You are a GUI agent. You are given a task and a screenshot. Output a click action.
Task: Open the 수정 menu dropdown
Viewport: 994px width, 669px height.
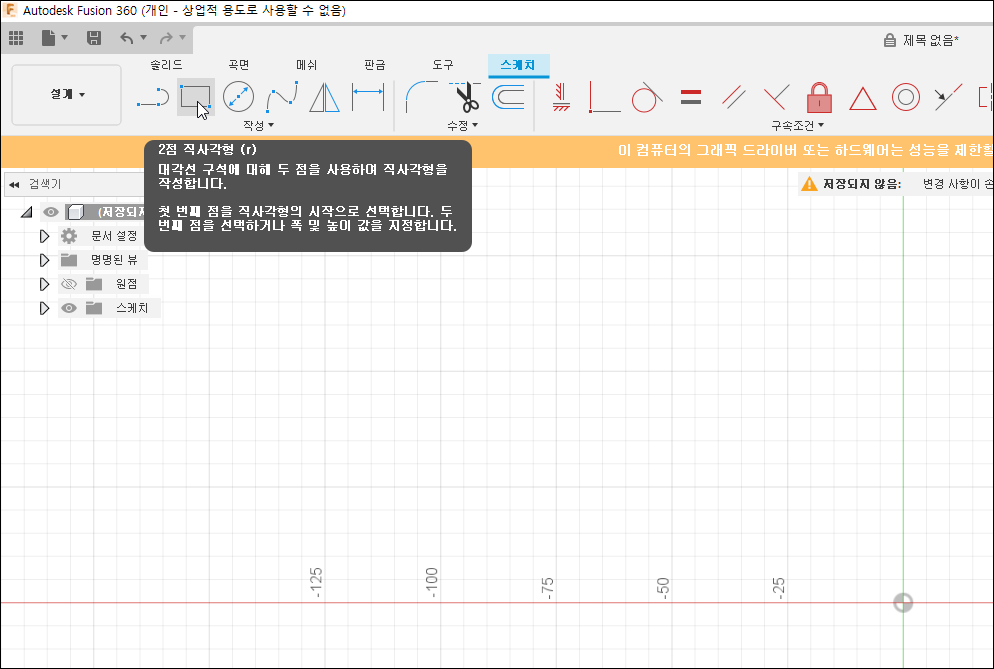(x=462, y=126)
